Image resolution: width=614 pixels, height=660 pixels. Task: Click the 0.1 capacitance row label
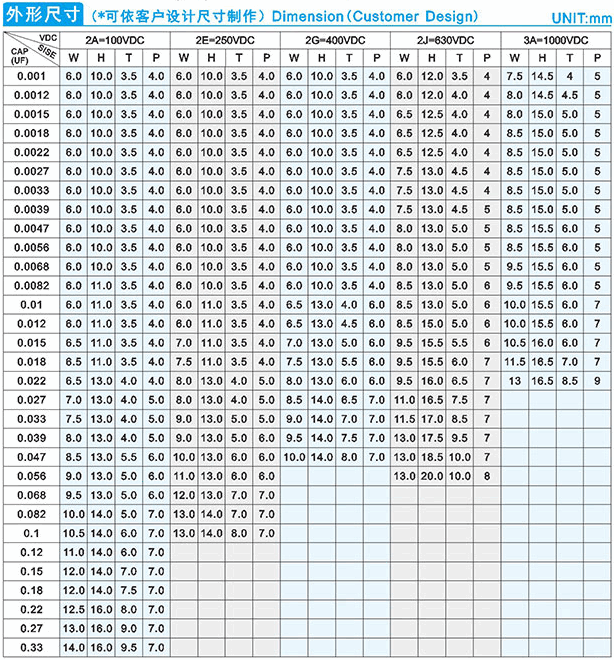[30, 533]
